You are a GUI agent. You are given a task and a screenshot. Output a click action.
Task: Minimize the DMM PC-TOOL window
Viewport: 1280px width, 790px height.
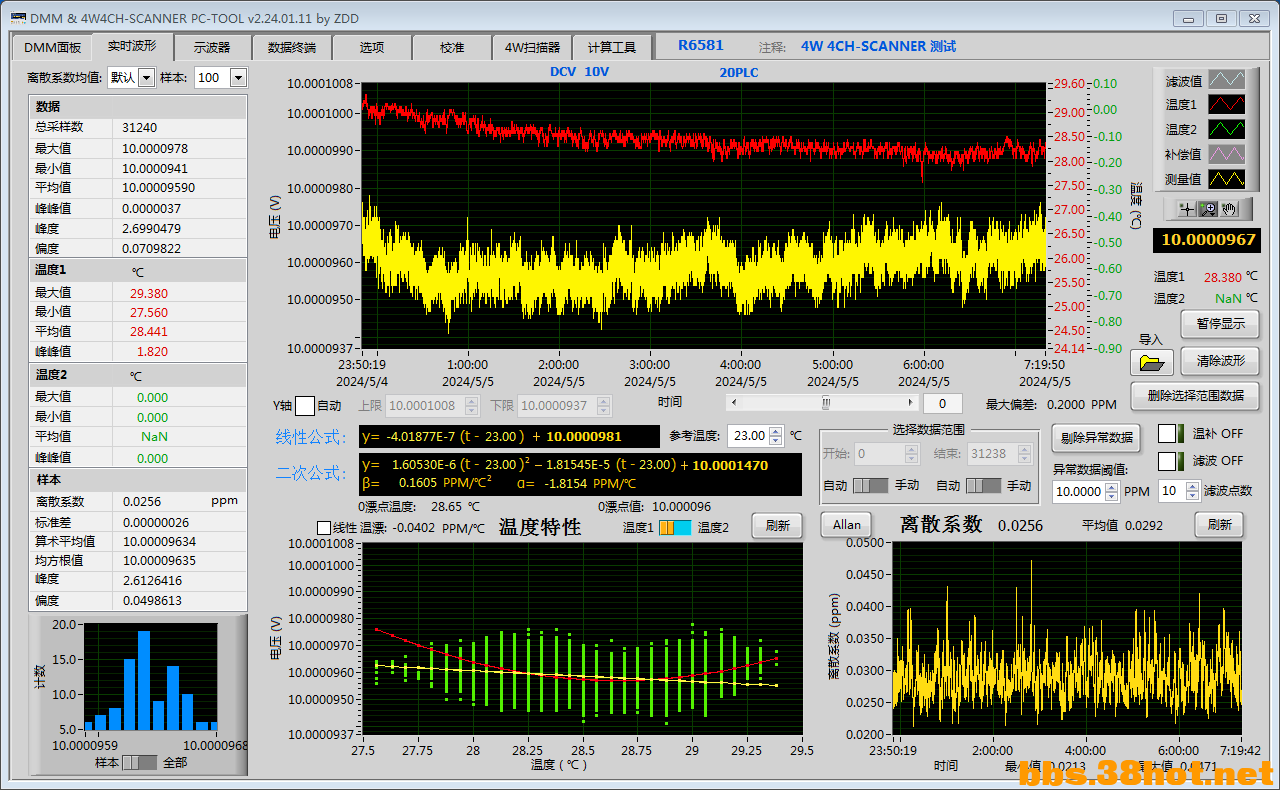[x=1188, y=18]
